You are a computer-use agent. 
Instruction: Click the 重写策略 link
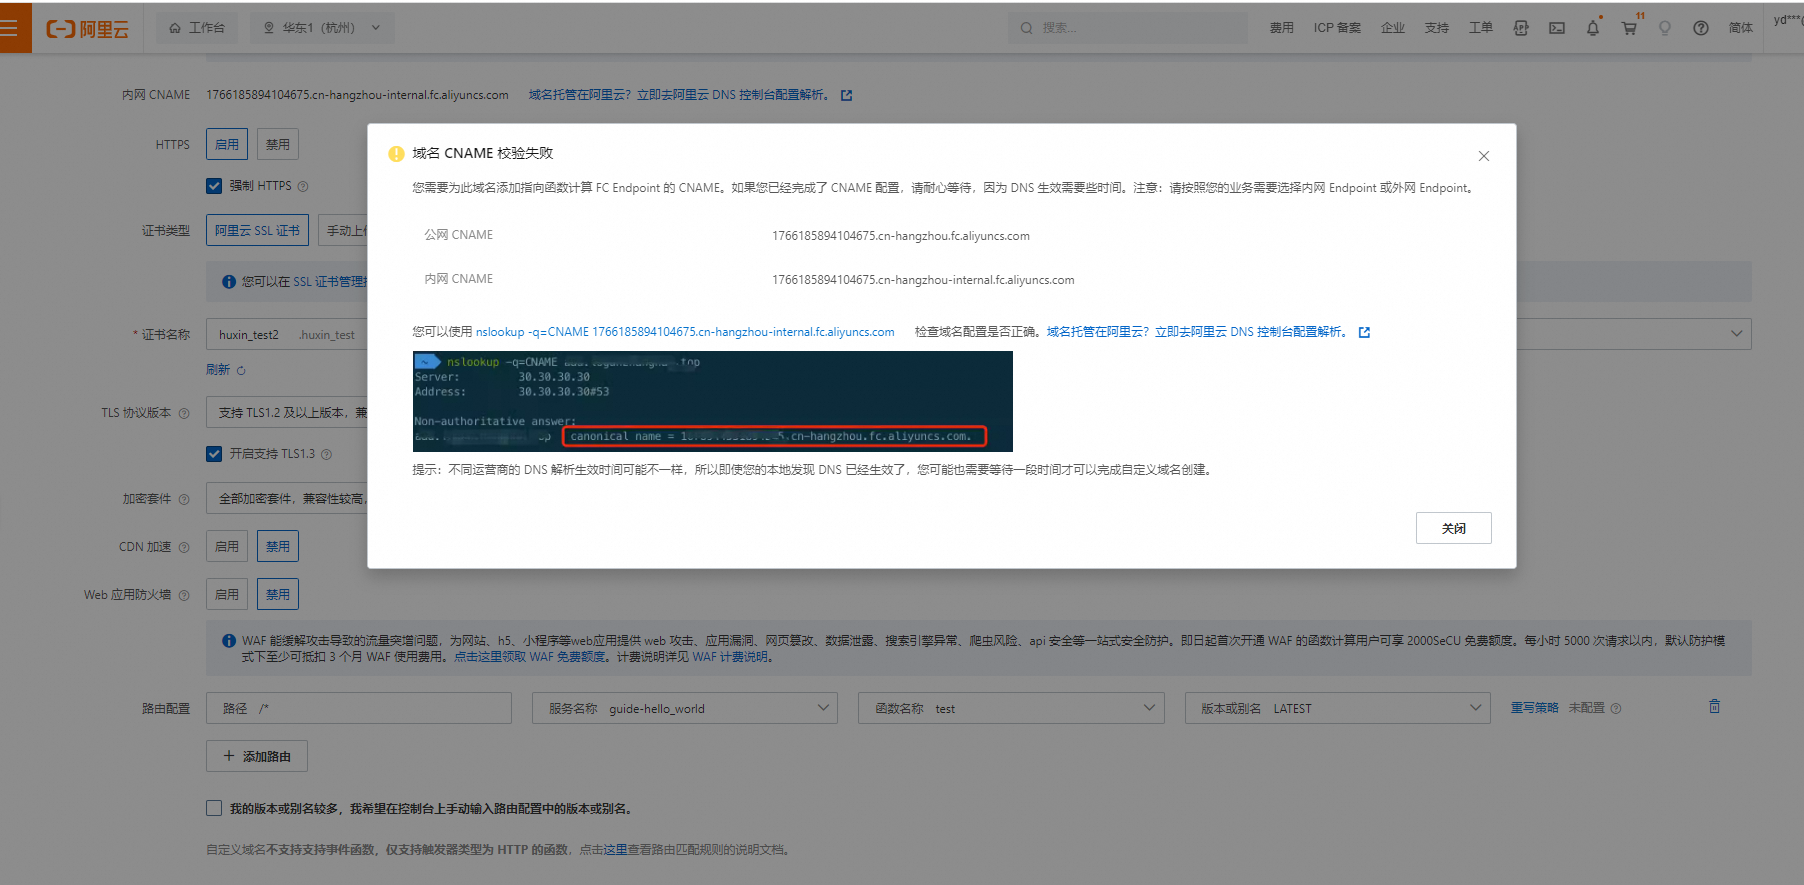[1534, 708]
